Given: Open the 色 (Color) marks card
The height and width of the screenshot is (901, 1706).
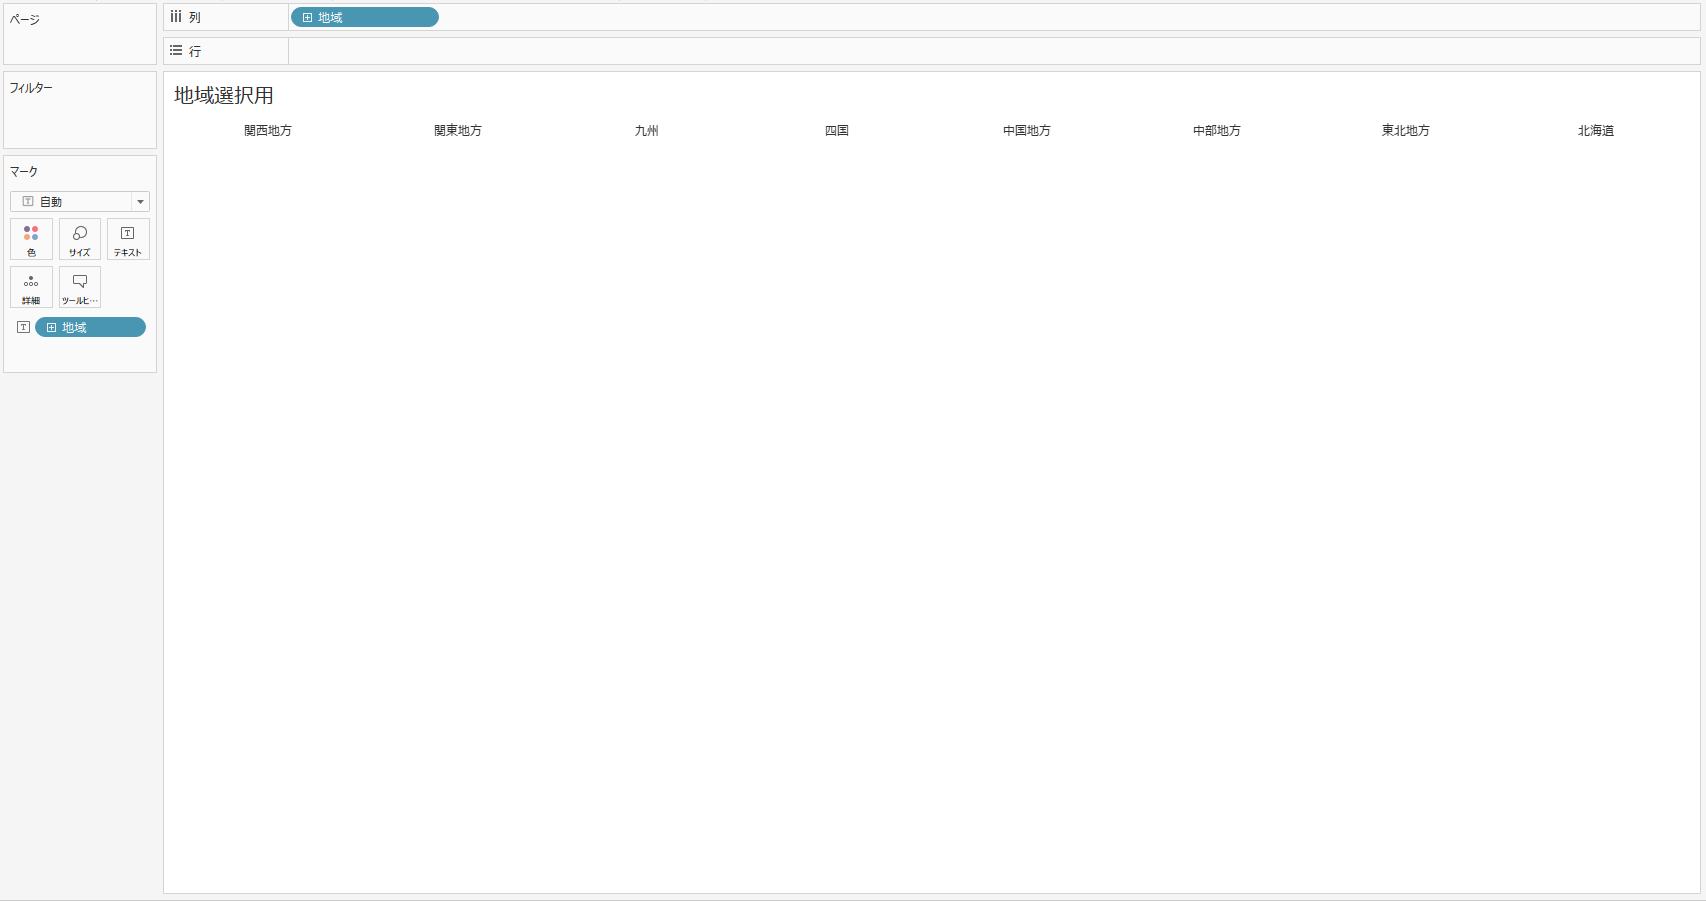Looking at the screenshot, I should 31,239.
